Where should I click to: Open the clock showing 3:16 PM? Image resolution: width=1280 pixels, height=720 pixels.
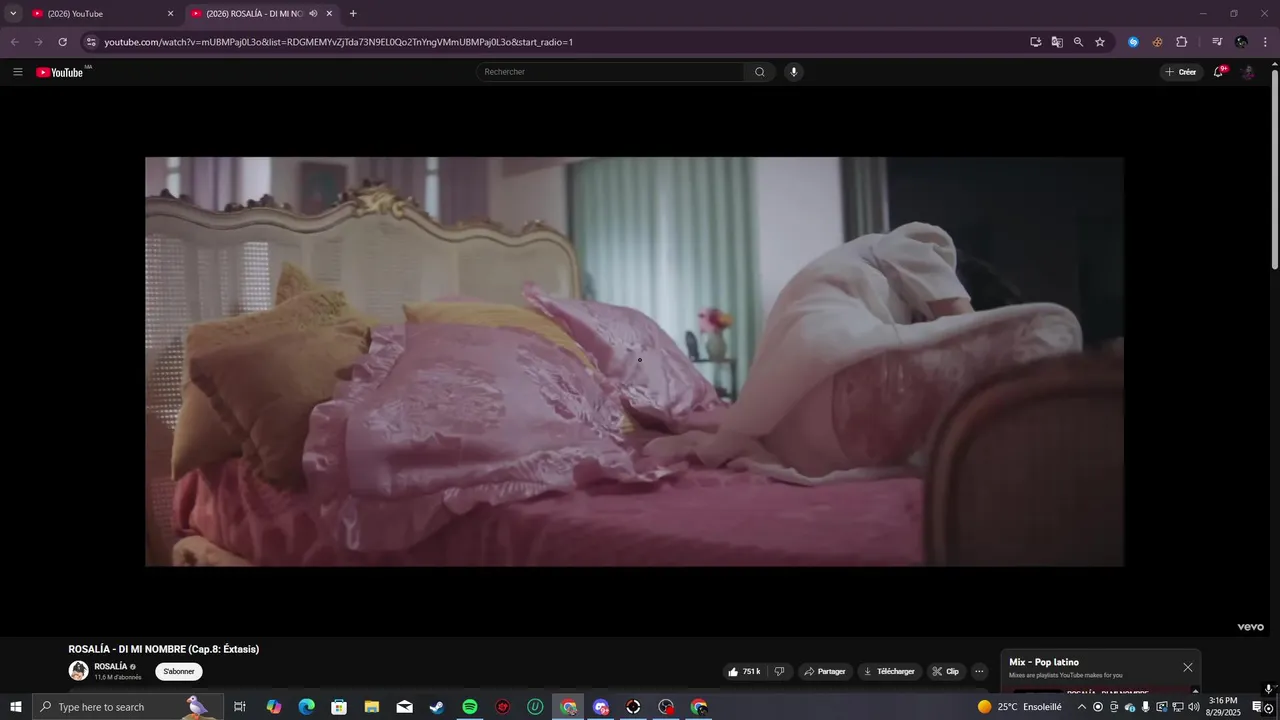coord(1224,707)
